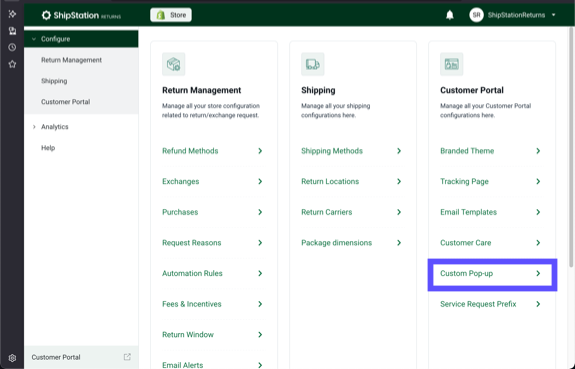The image size is (575, 369).
Task: Click the ShipStation Returns logo
Action: (x=81, y=15)
